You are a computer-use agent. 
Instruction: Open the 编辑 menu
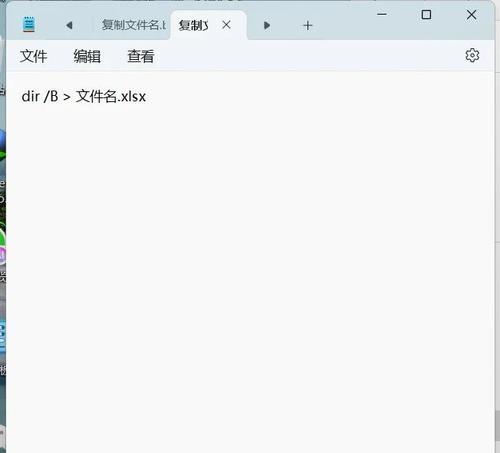pyautogui.click(x=87, y=56)
